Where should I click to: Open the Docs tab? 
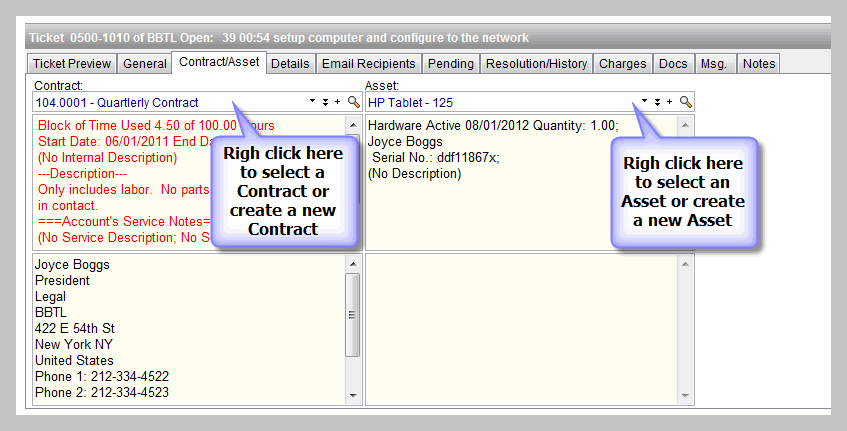click(x=673, y=64)
